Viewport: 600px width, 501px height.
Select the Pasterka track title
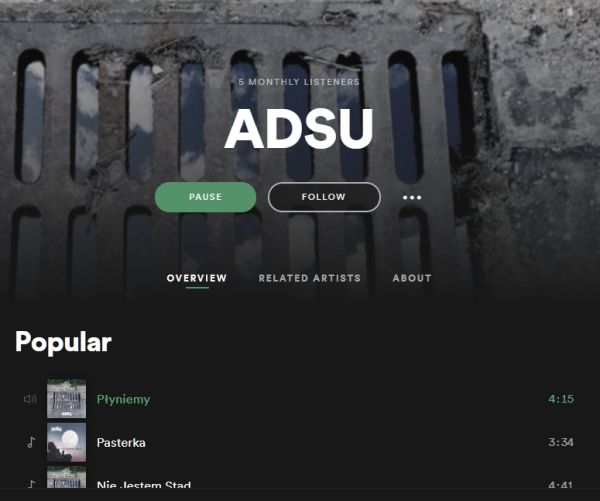(121, 443)
